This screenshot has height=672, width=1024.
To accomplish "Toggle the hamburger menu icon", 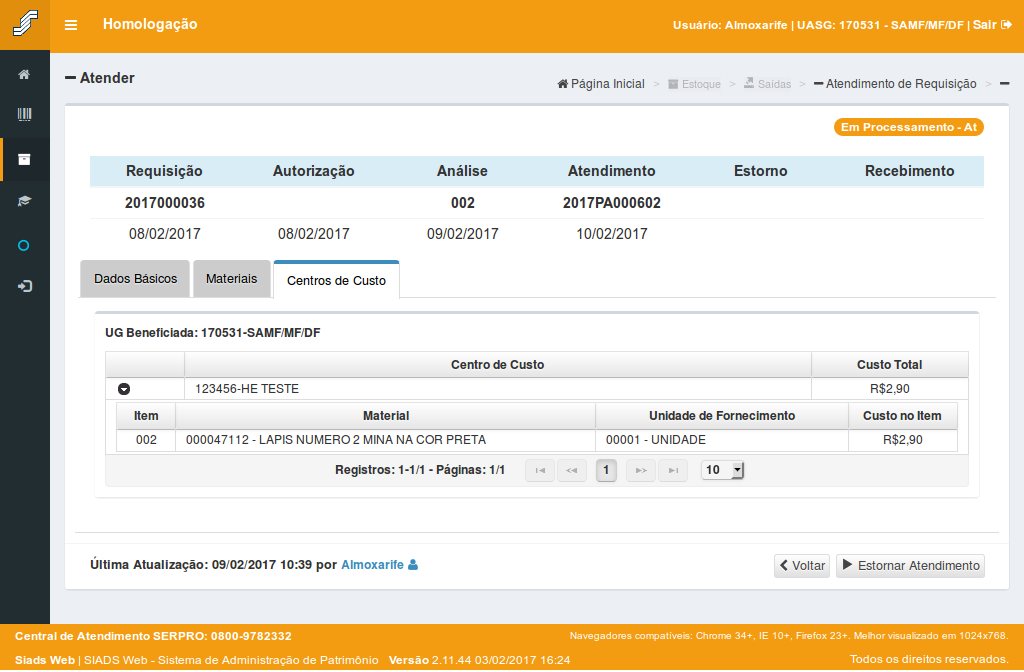I will tap(71, 25).
